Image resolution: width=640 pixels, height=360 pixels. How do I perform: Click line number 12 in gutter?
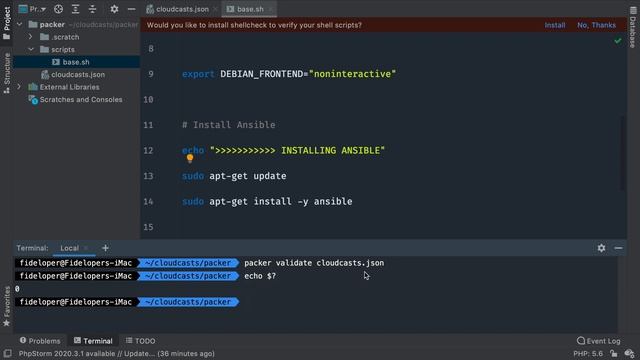coord(148,150)
